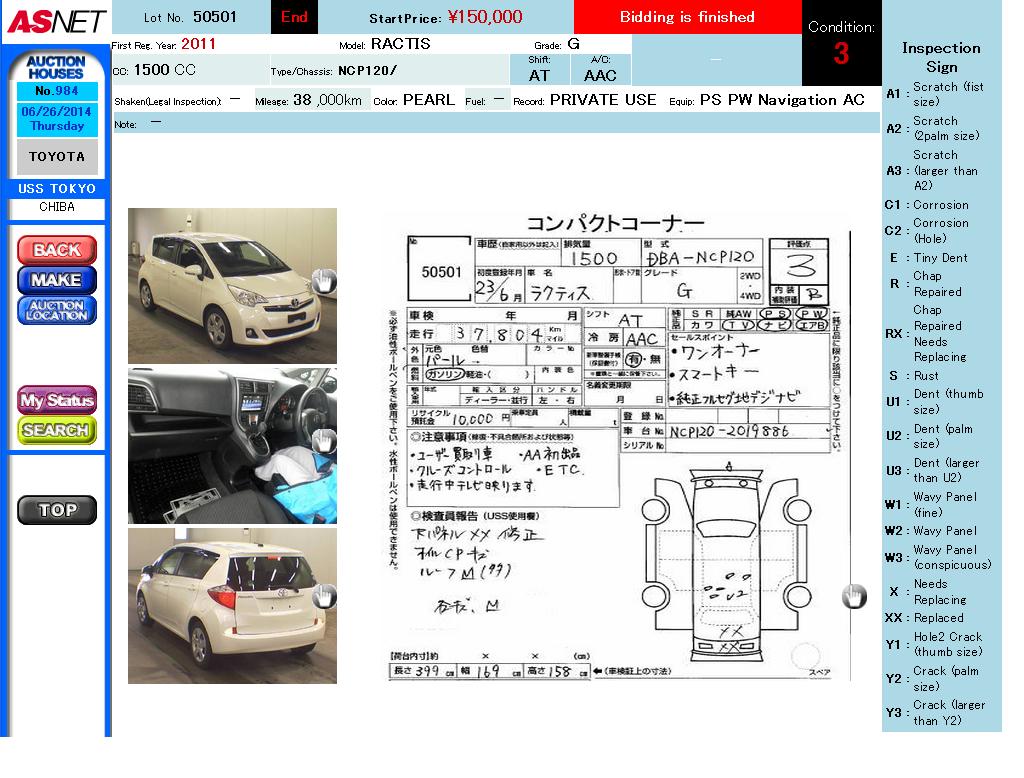This screenshot has height=778, width=1024.
Task: Click magnify hand icon on front car photo
Action: pyautogui.click(x=323, y=281)
